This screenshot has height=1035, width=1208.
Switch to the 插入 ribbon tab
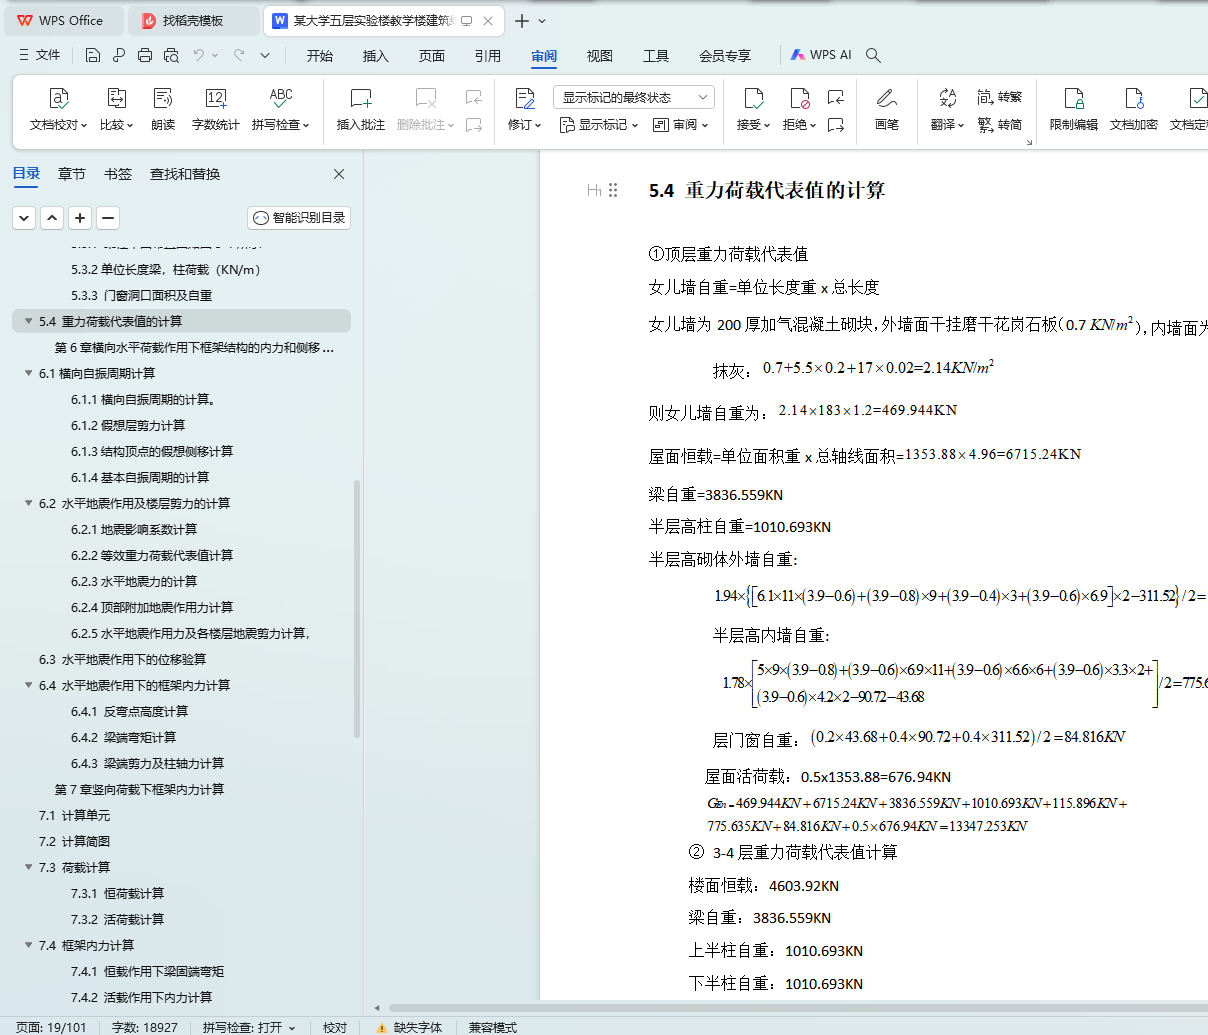(x=376, y=56)
